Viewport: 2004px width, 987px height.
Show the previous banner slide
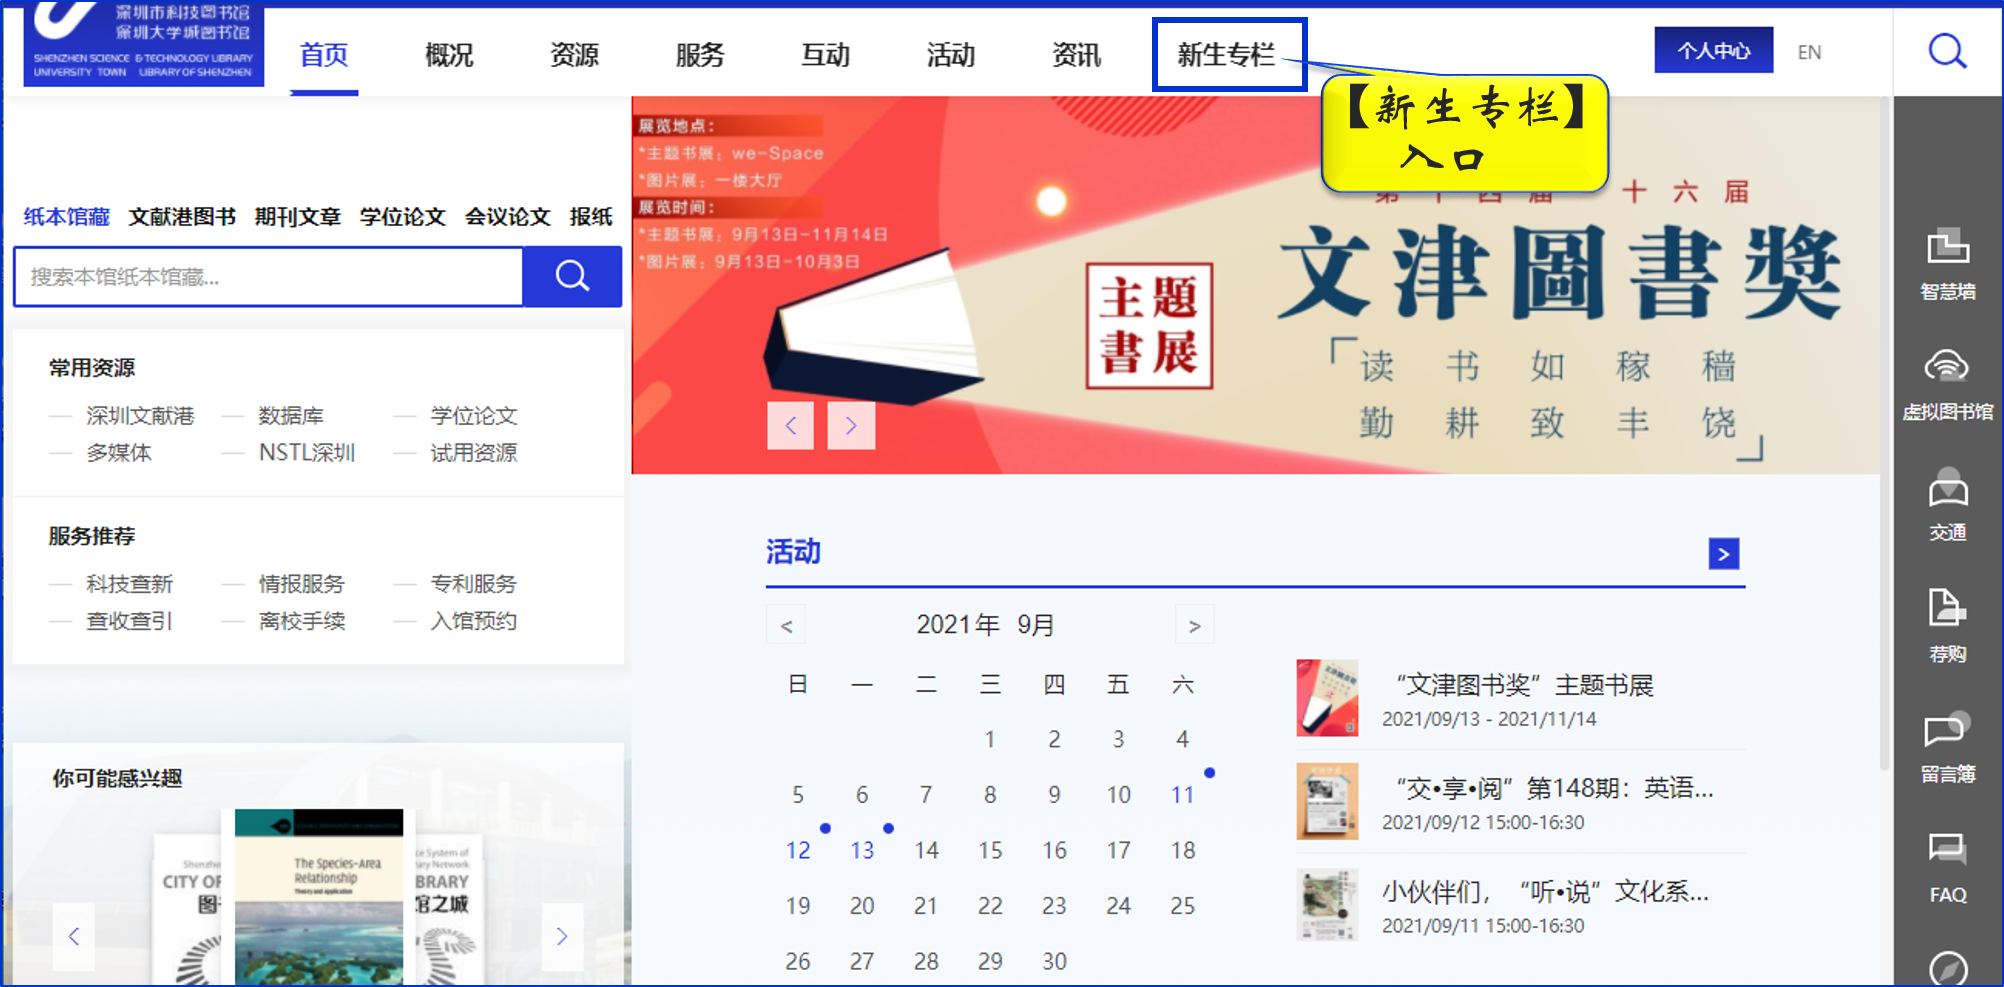point(790,426)
